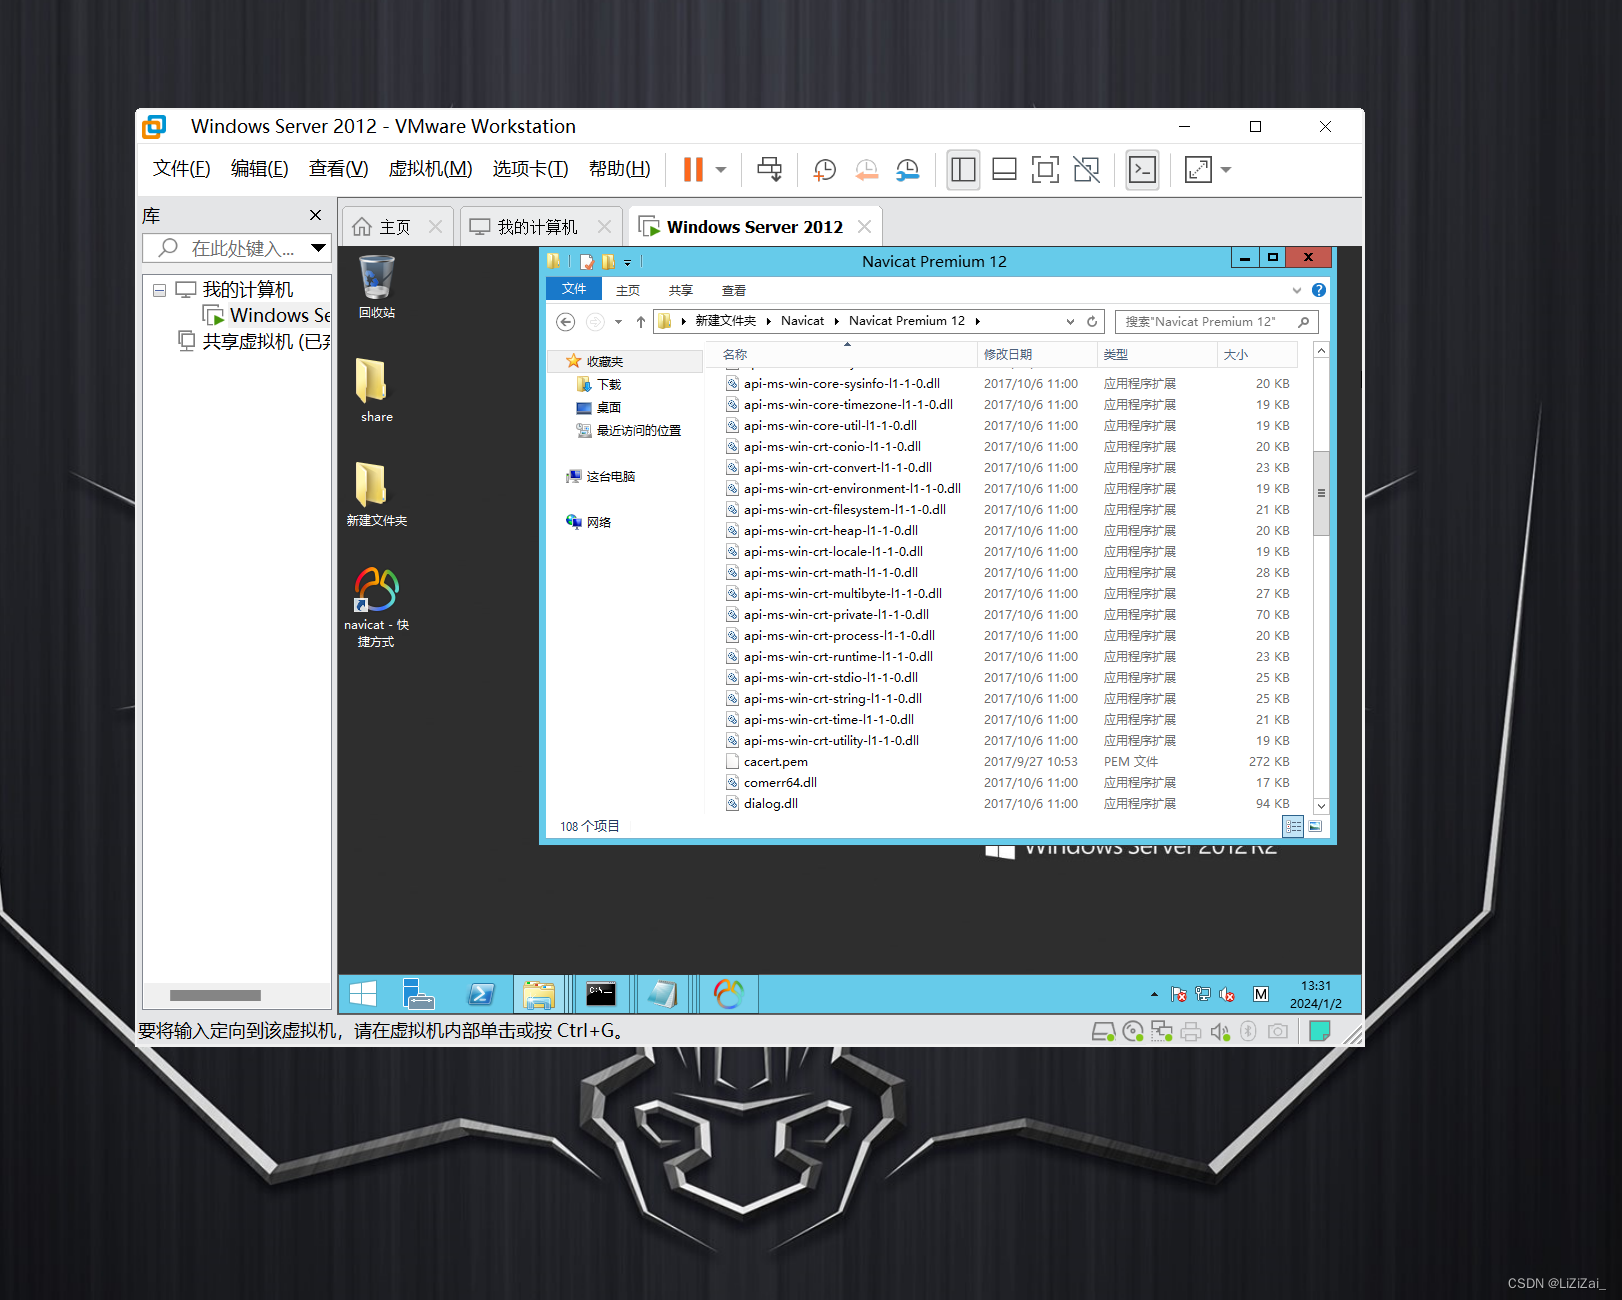The image size is (1622, 1300).
Task: Select the navicat shortcut on desktop
Action: [x=376, y=607]
